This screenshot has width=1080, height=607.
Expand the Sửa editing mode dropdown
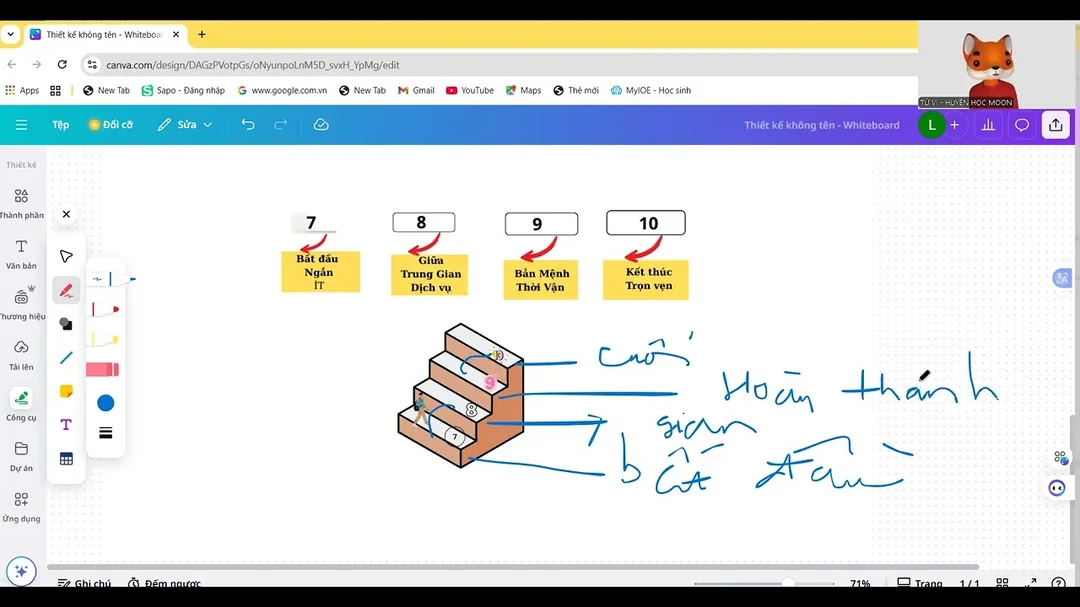[x=185, y=125]
